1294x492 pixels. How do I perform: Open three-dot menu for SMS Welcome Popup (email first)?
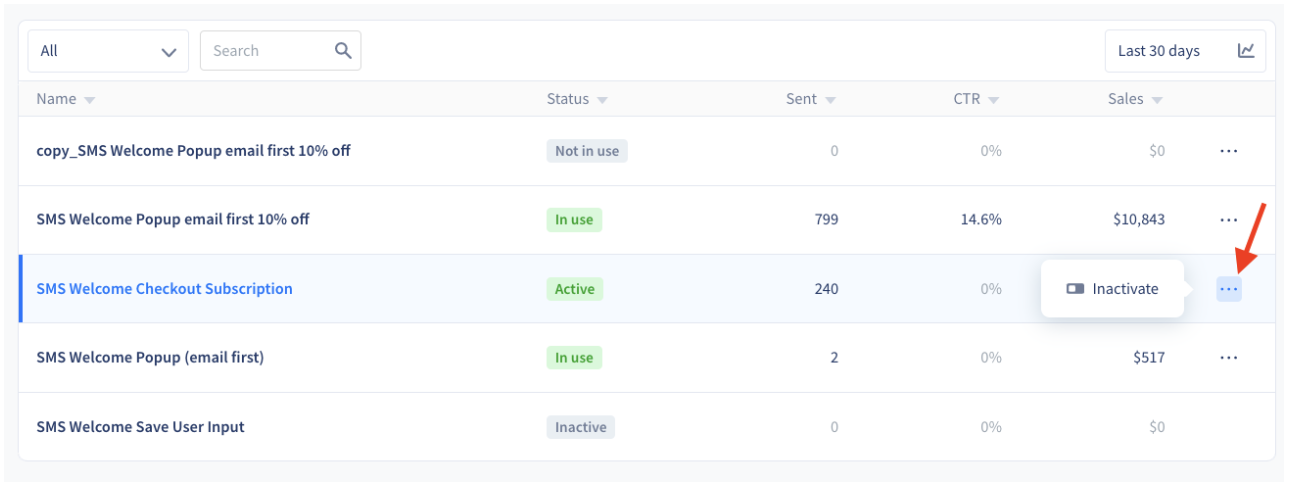[x=1229, y=357]
